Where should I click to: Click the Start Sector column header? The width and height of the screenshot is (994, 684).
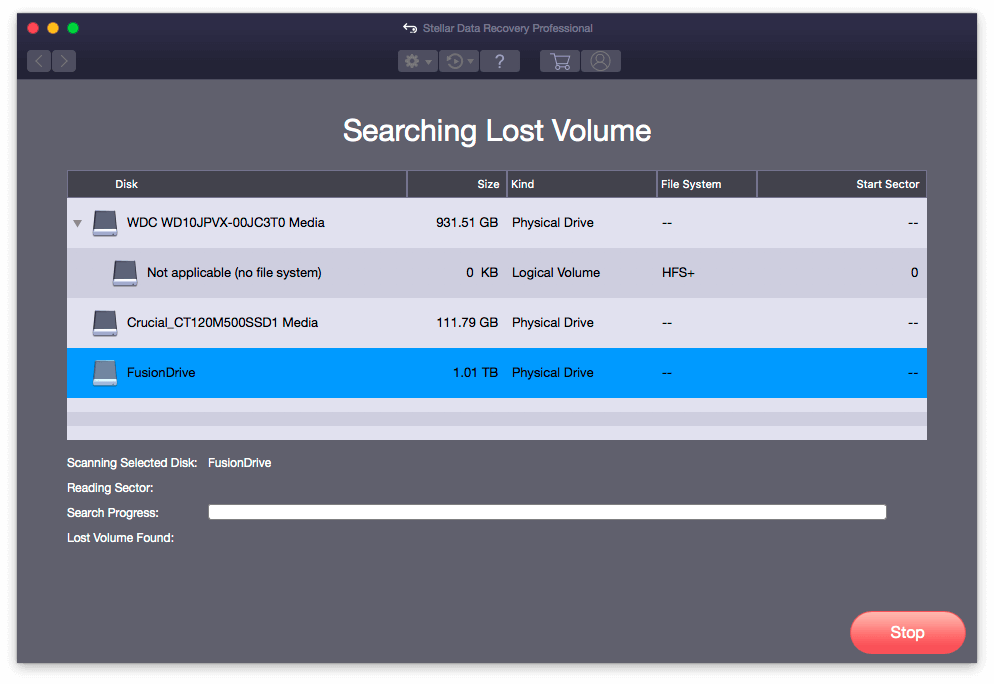[x=842, y=184]
